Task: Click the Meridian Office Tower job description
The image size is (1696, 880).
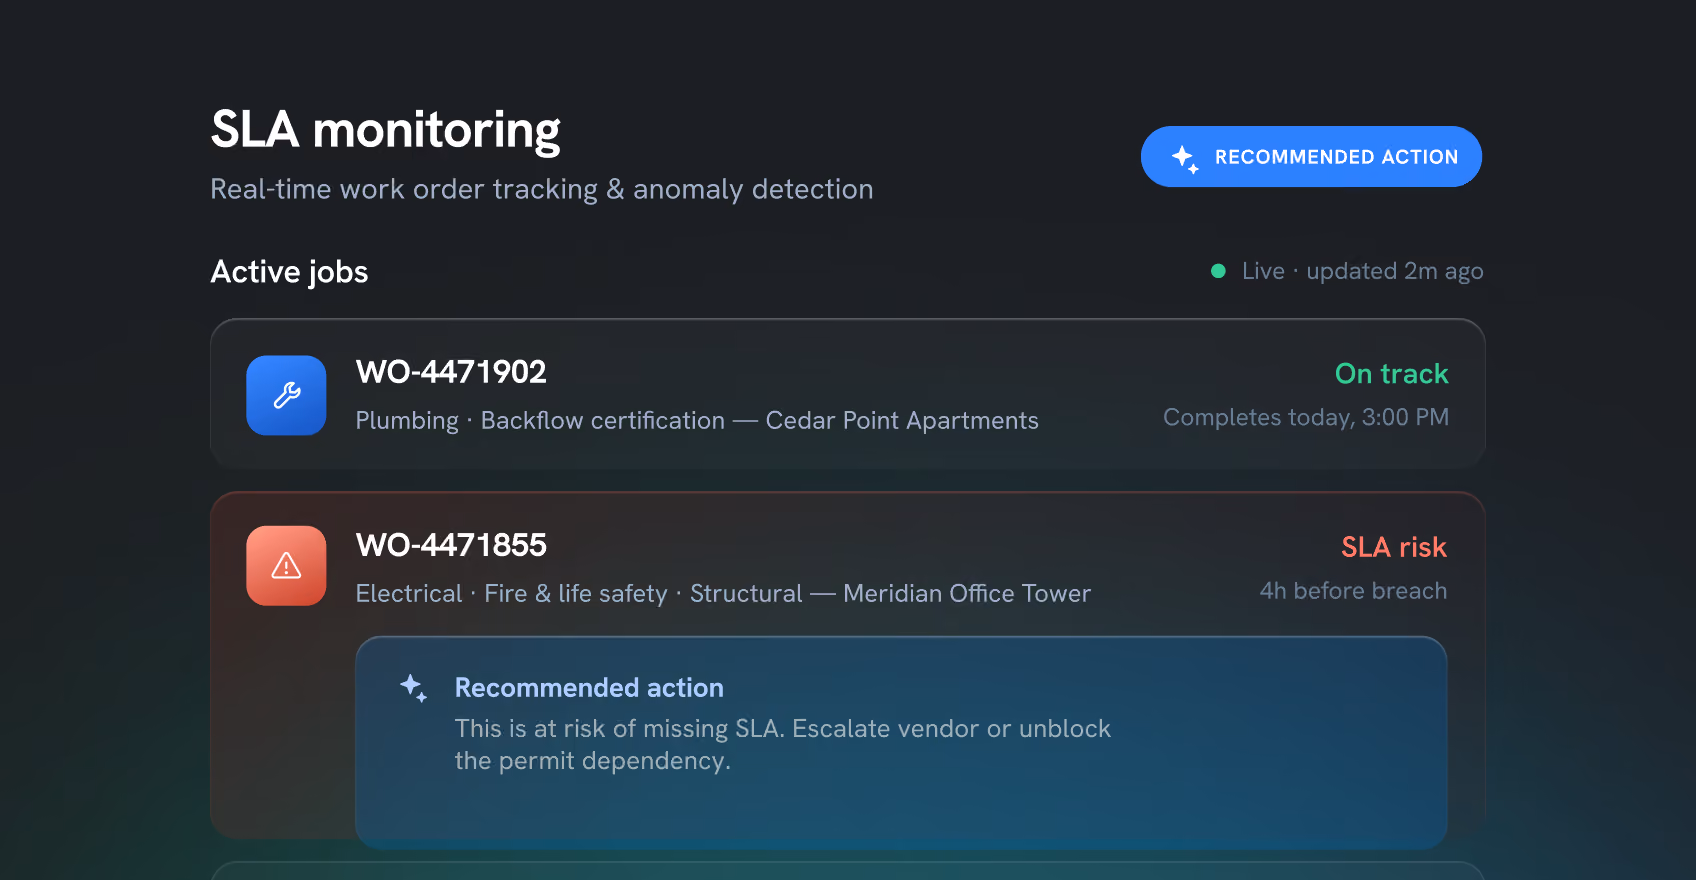Action: 723,594
